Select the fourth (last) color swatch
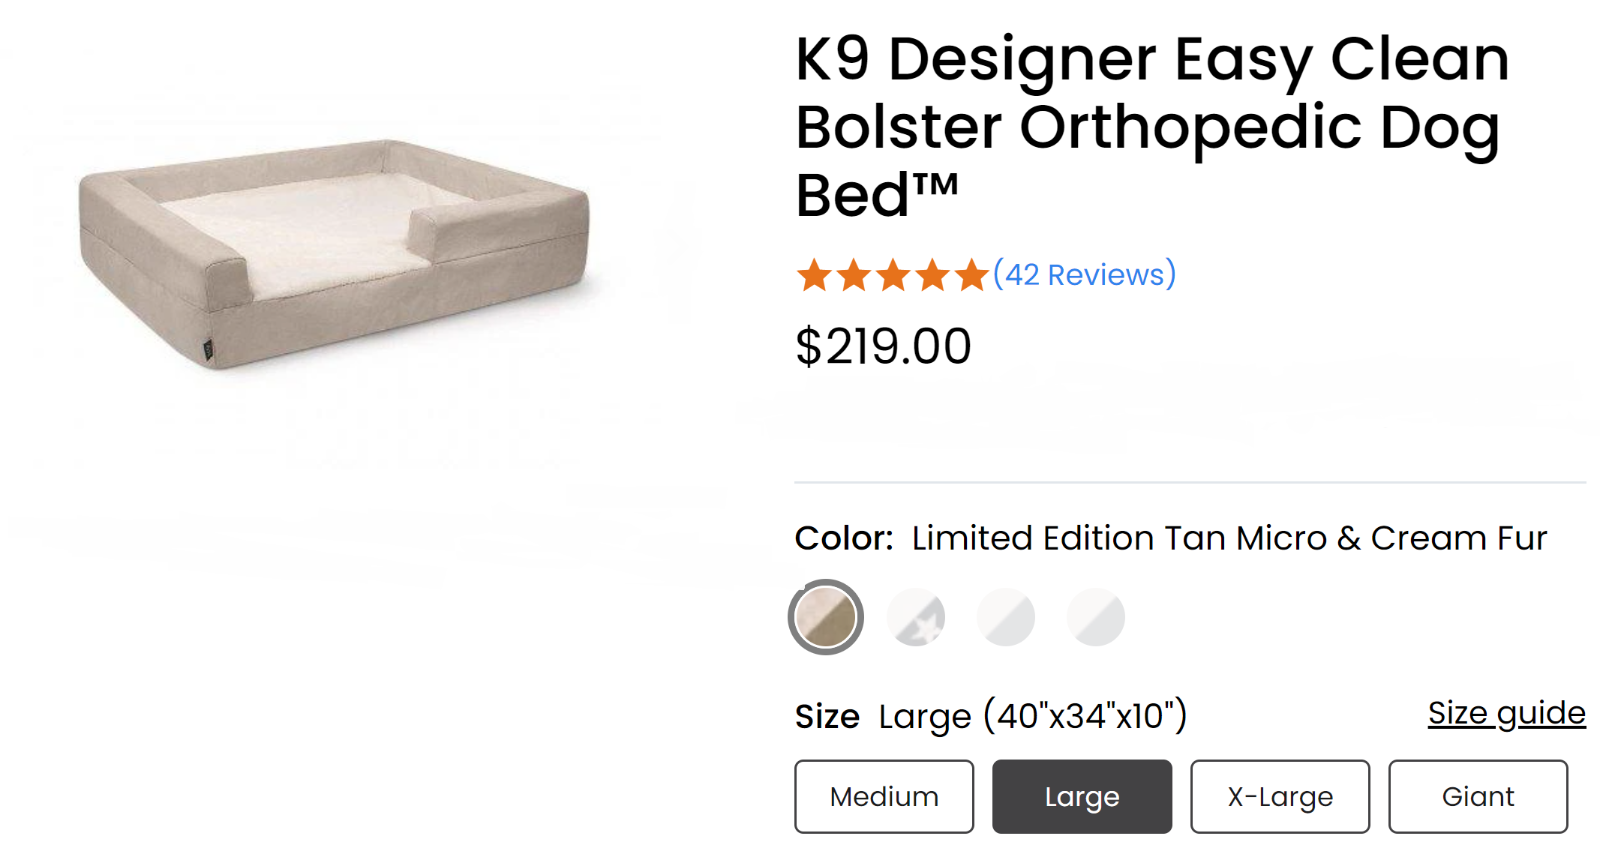1600x860 pixels. point(1096,617)
